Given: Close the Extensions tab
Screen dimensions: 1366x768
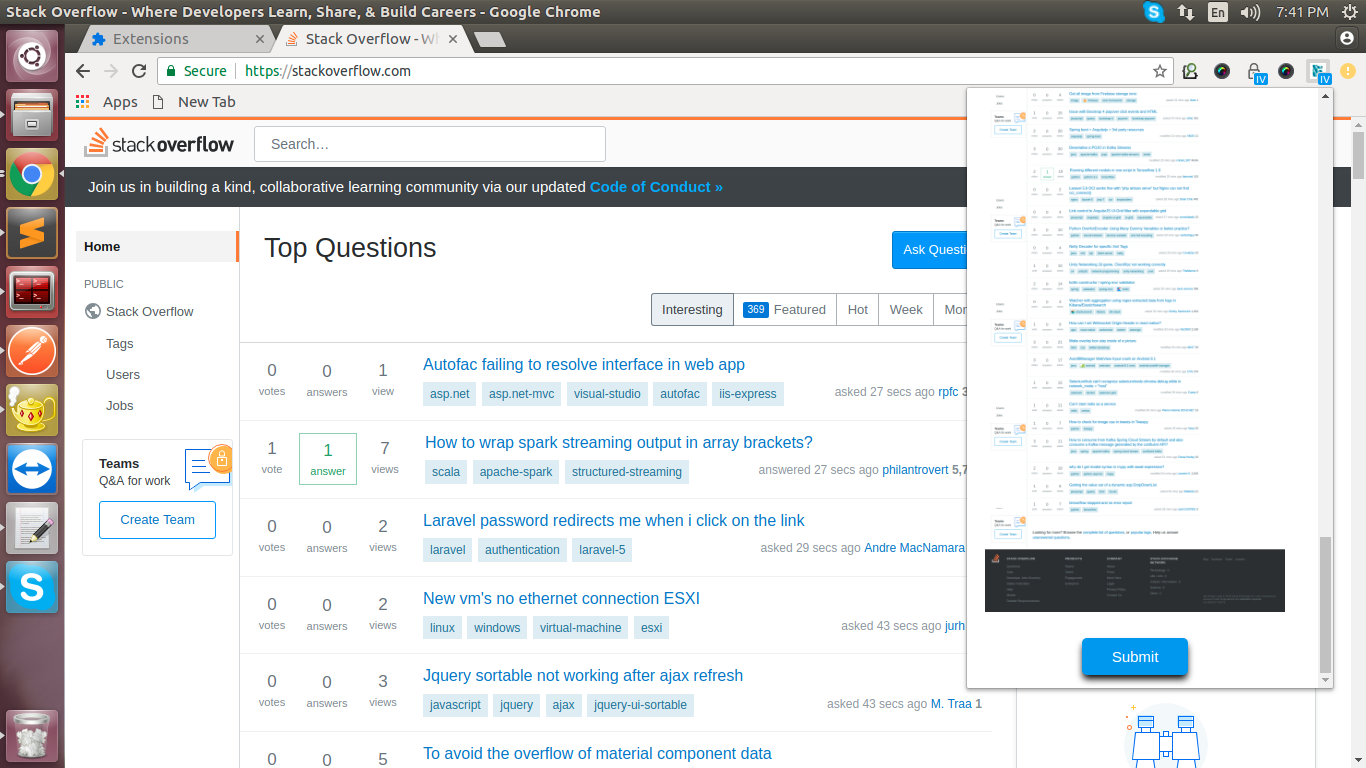Looking at the screenshot, I should coord(260,39).
